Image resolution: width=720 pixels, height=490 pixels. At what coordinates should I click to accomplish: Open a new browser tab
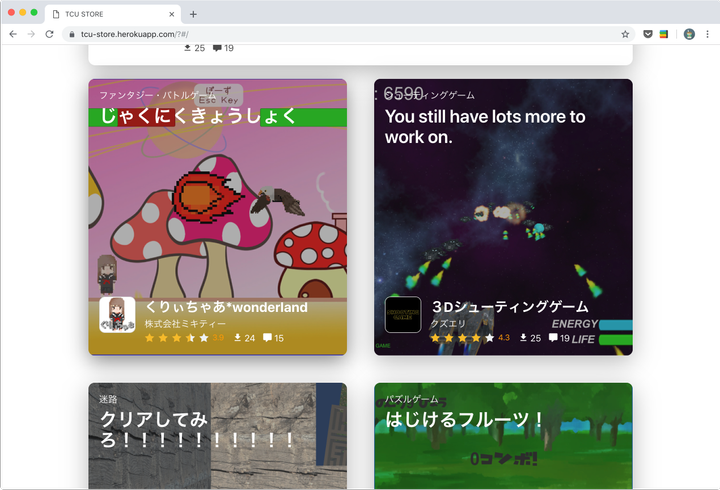193,14
